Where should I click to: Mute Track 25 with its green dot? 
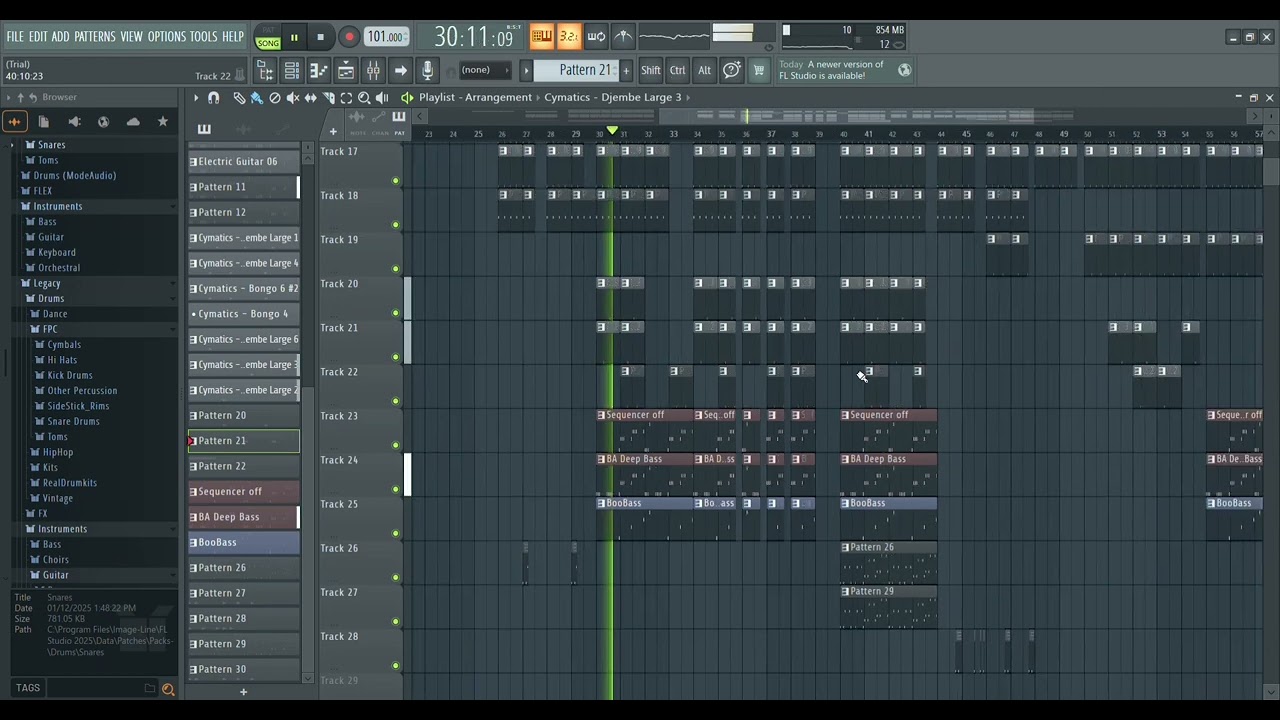click(395, 533)
